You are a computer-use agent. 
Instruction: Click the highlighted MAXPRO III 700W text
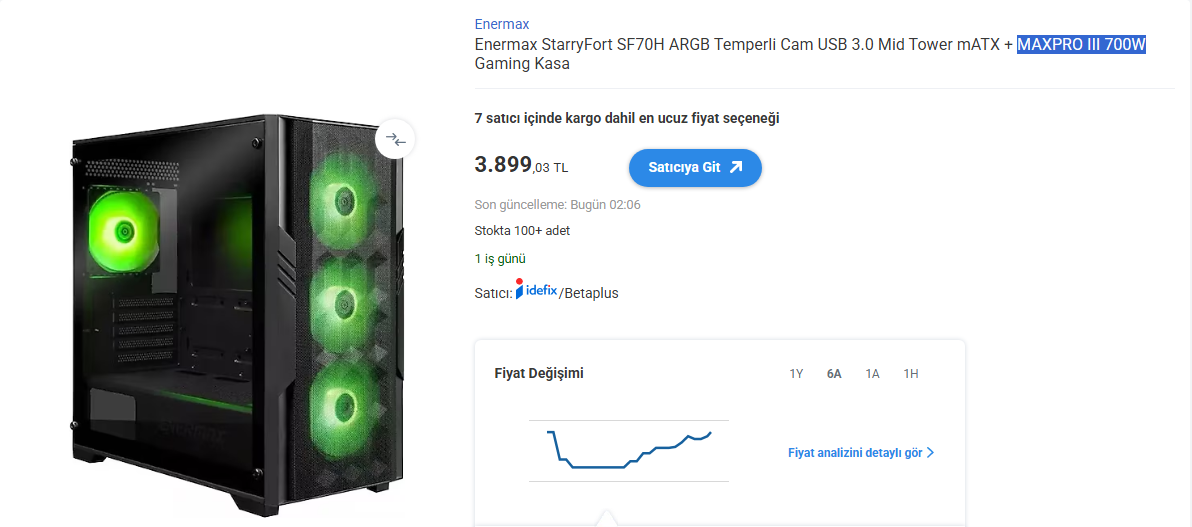[x=1081, y=45]
